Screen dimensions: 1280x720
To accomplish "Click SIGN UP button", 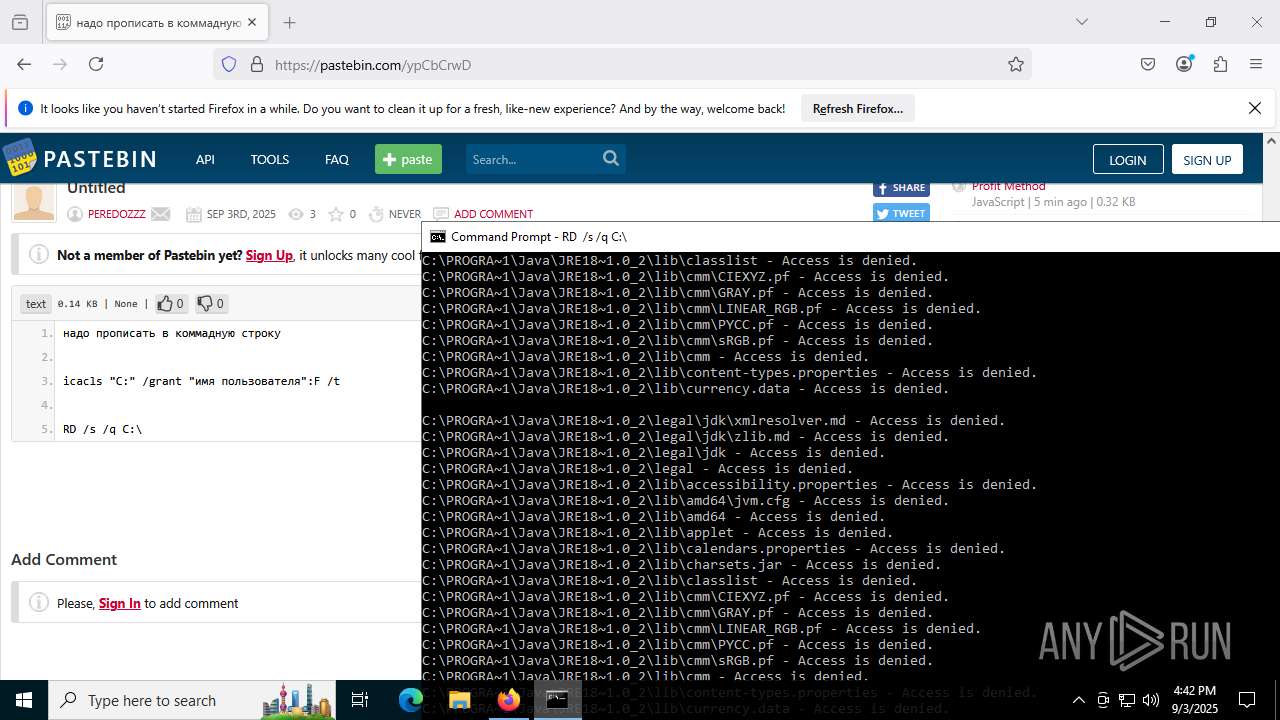I will tap(1207, 160).
